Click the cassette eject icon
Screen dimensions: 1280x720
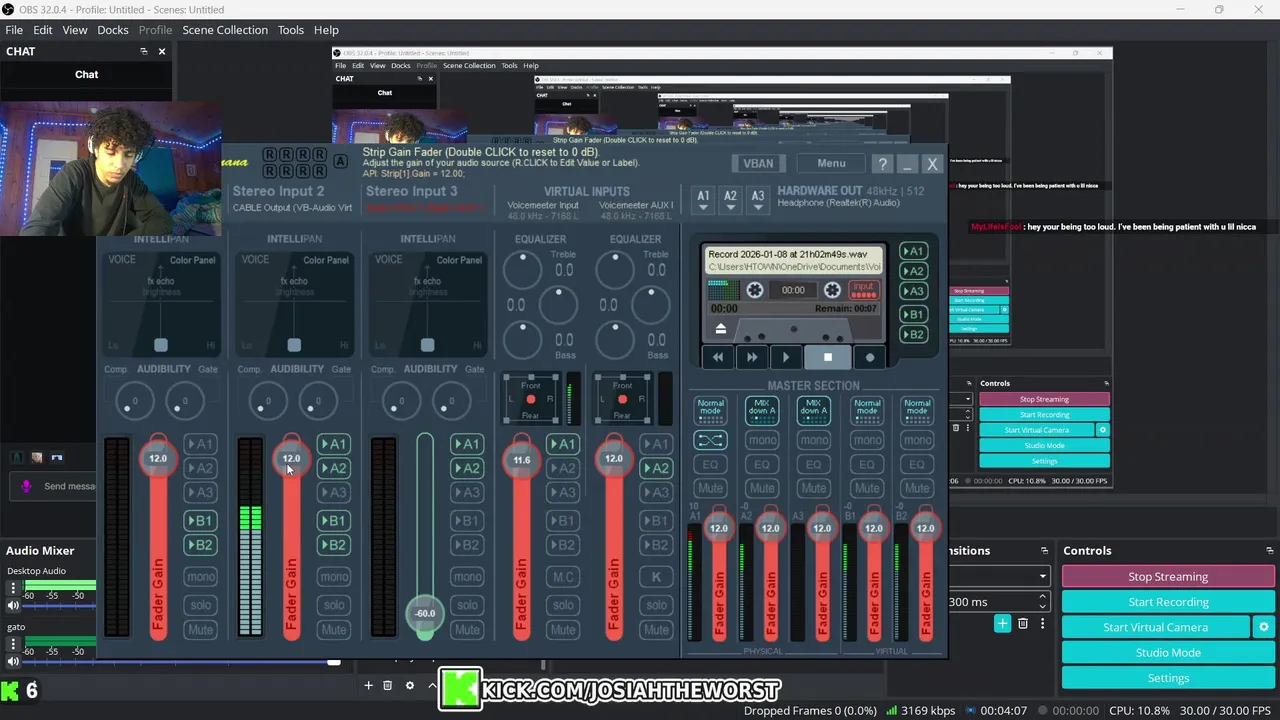[x=721, y=329]
